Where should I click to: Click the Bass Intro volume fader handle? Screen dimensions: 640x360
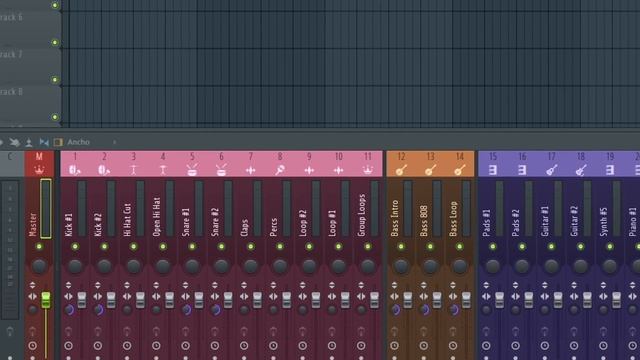pos(408,300)
